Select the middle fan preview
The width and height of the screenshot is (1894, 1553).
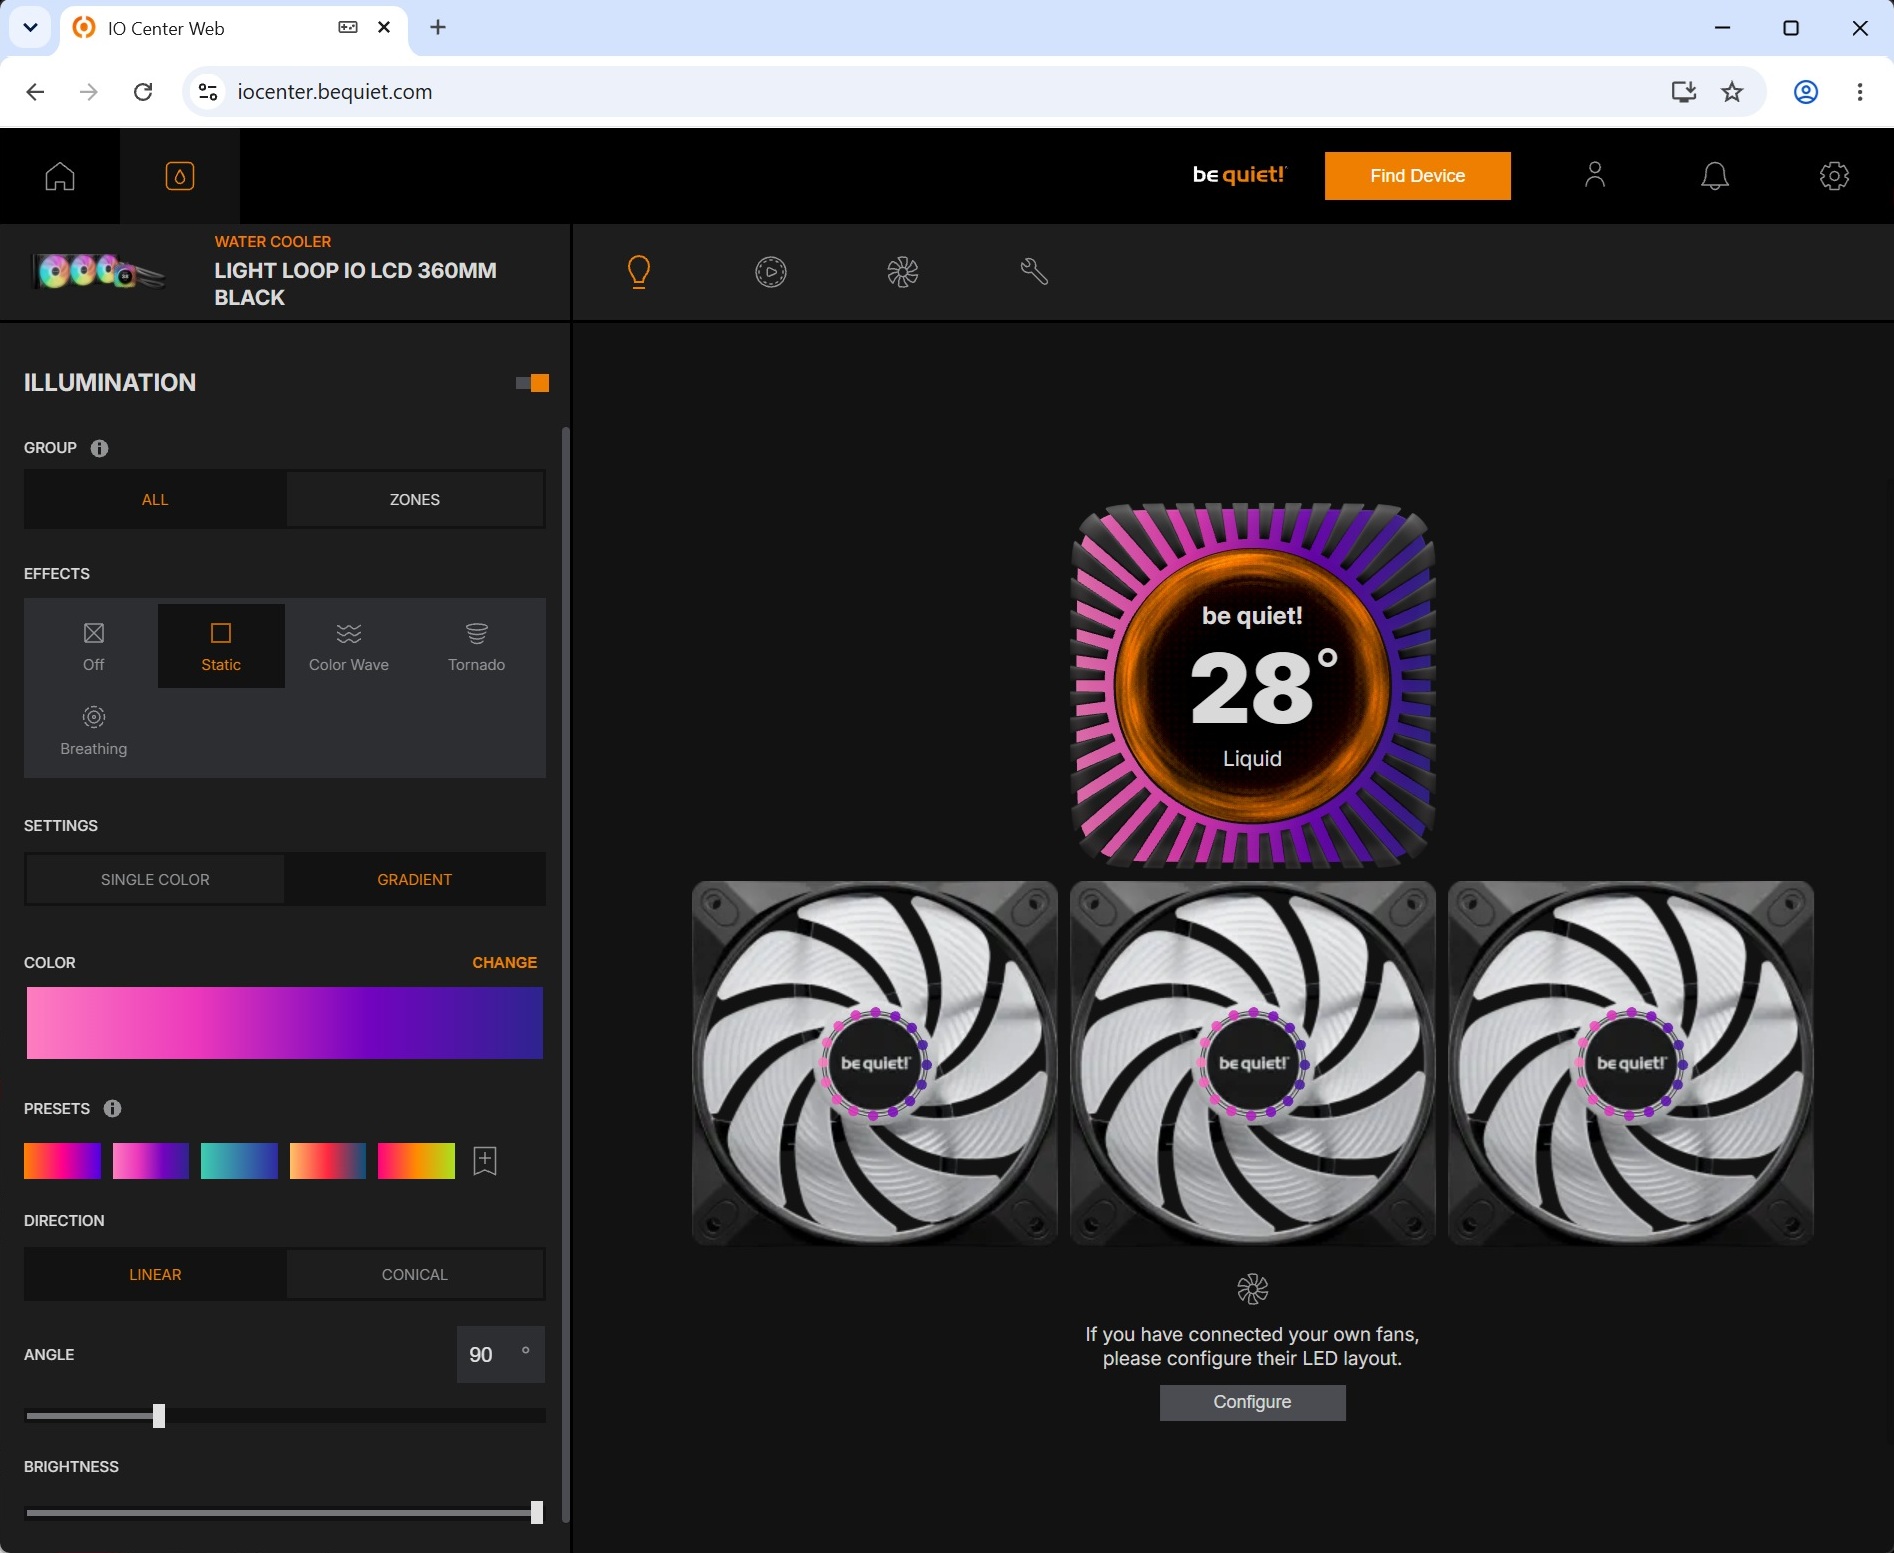pyautogui.click(x=1253, y=1063)
